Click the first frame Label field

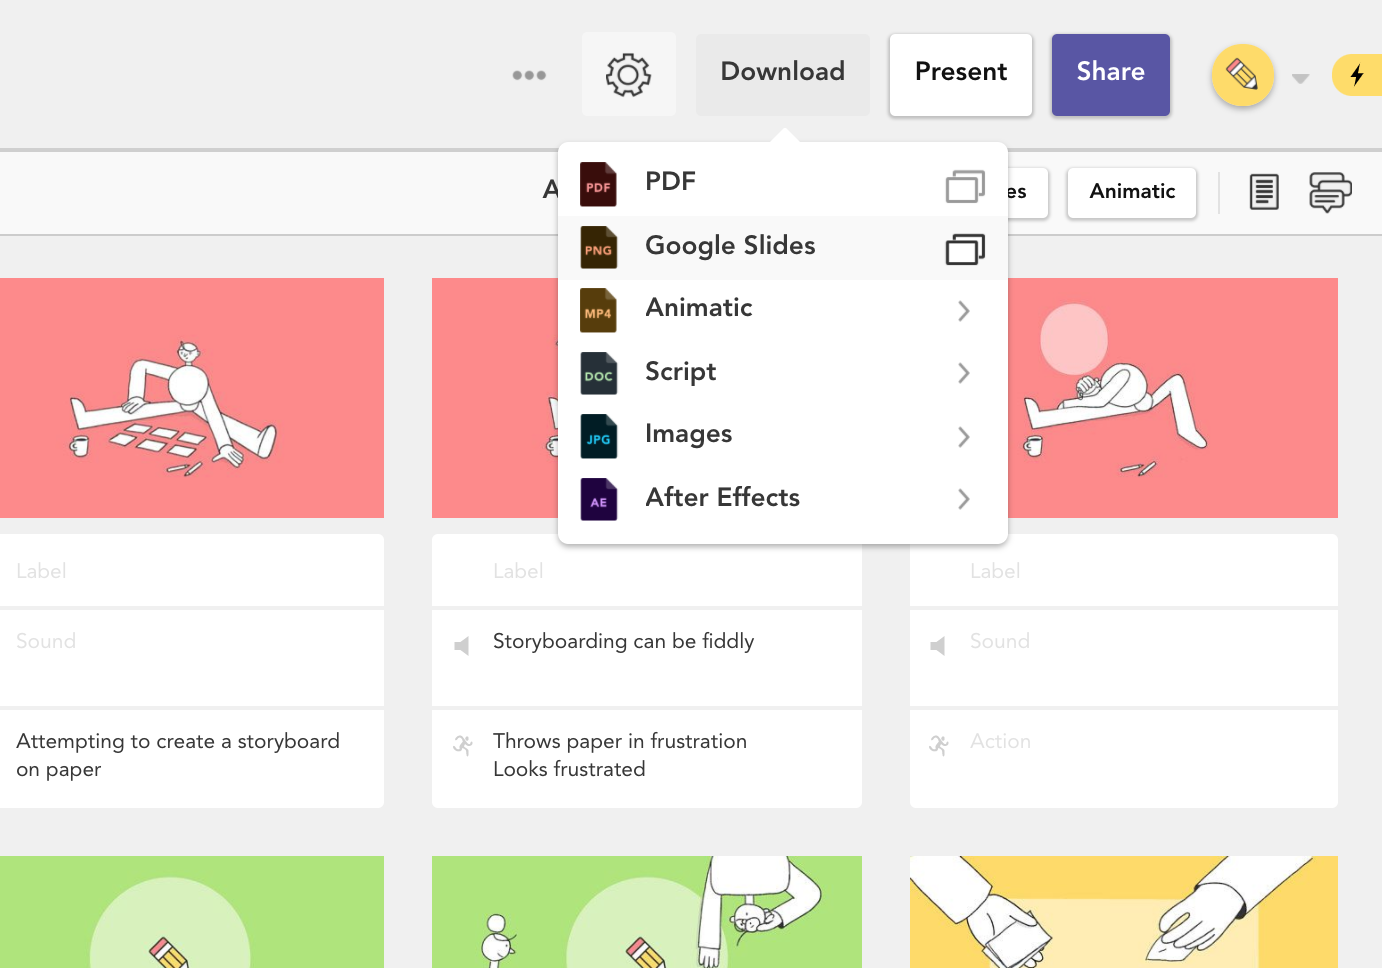pyautogui.click(x=190, y=571)
